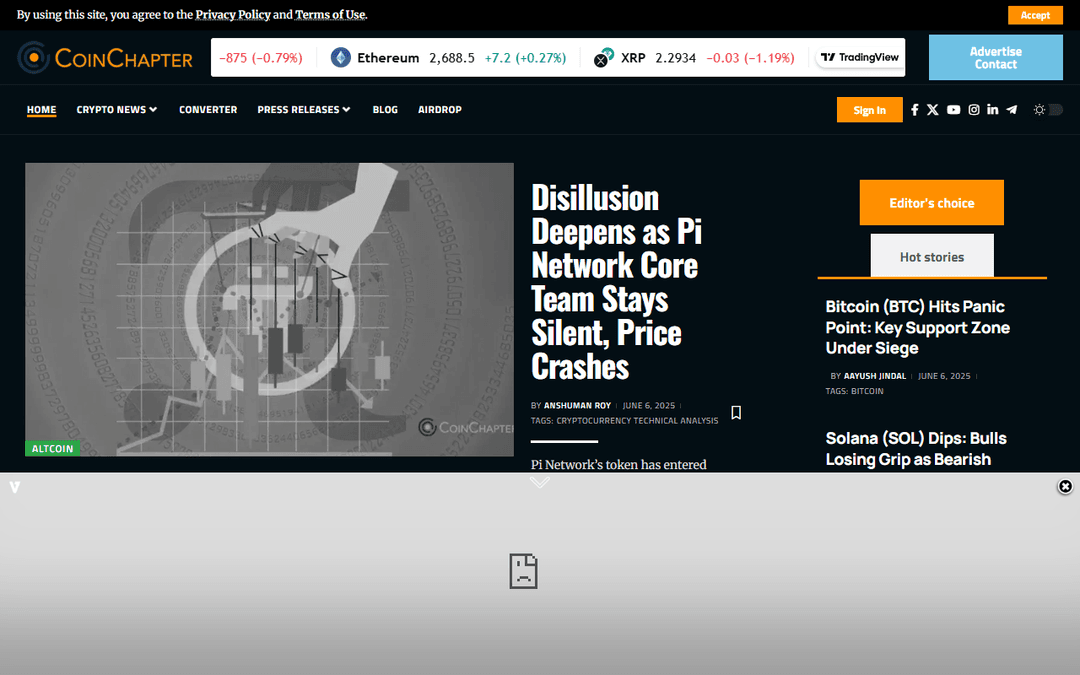Click the Cryptocurrency Technical Analysis tag
Viewport: 1080px width, 675px height.
click(x=637, y=421)
